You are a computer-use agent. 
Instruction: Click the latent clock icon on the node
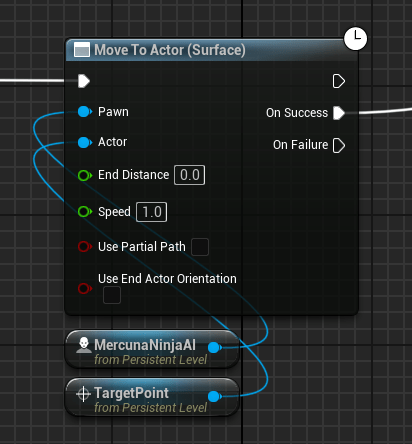click(x=355, y=39)
